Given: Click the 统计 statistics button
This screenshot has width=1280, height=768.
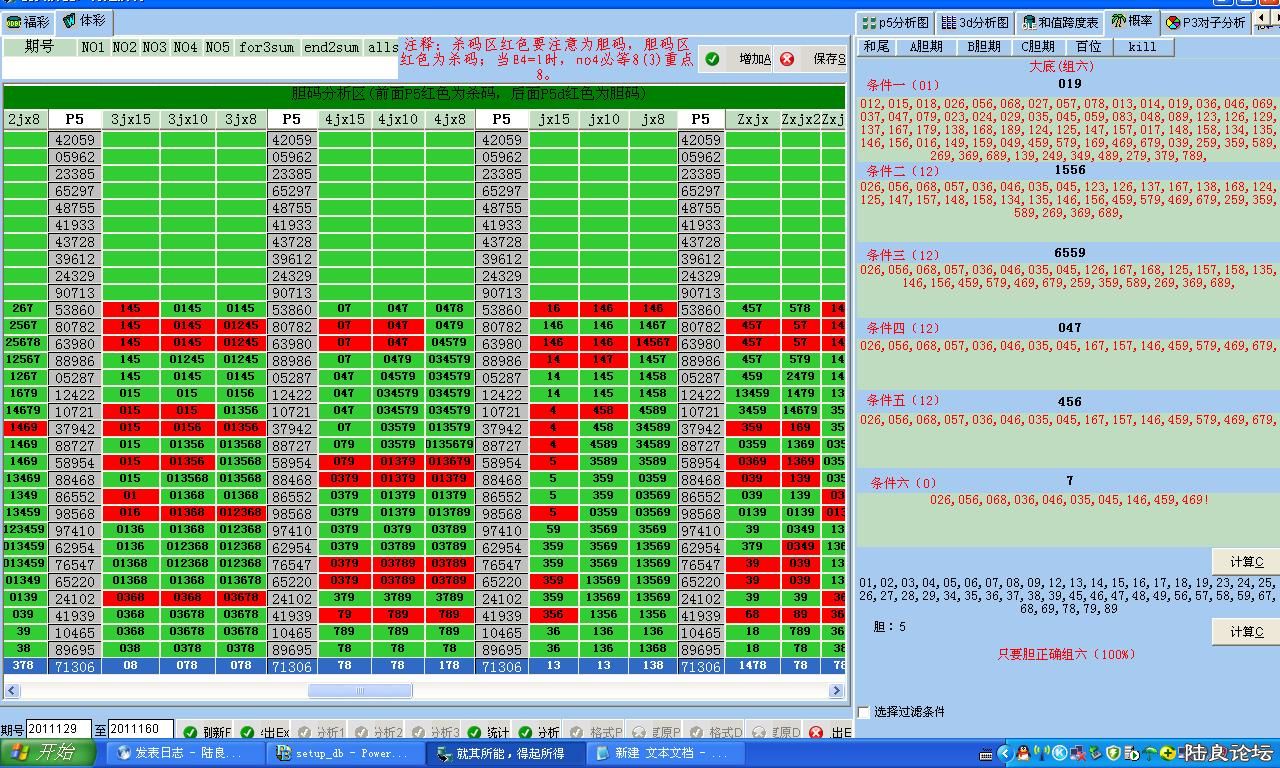Looking at the screenshot, I should coord(488,733).
